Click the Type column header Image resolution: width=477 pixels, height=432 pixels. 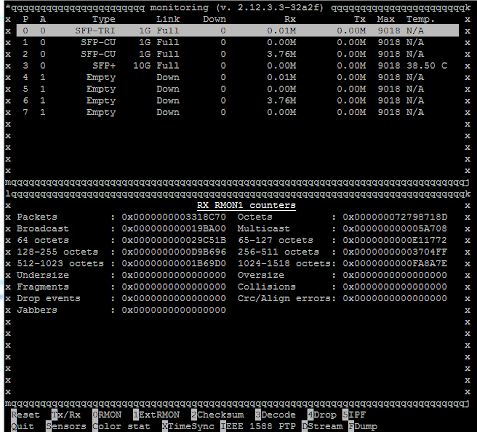coord(104,19)
